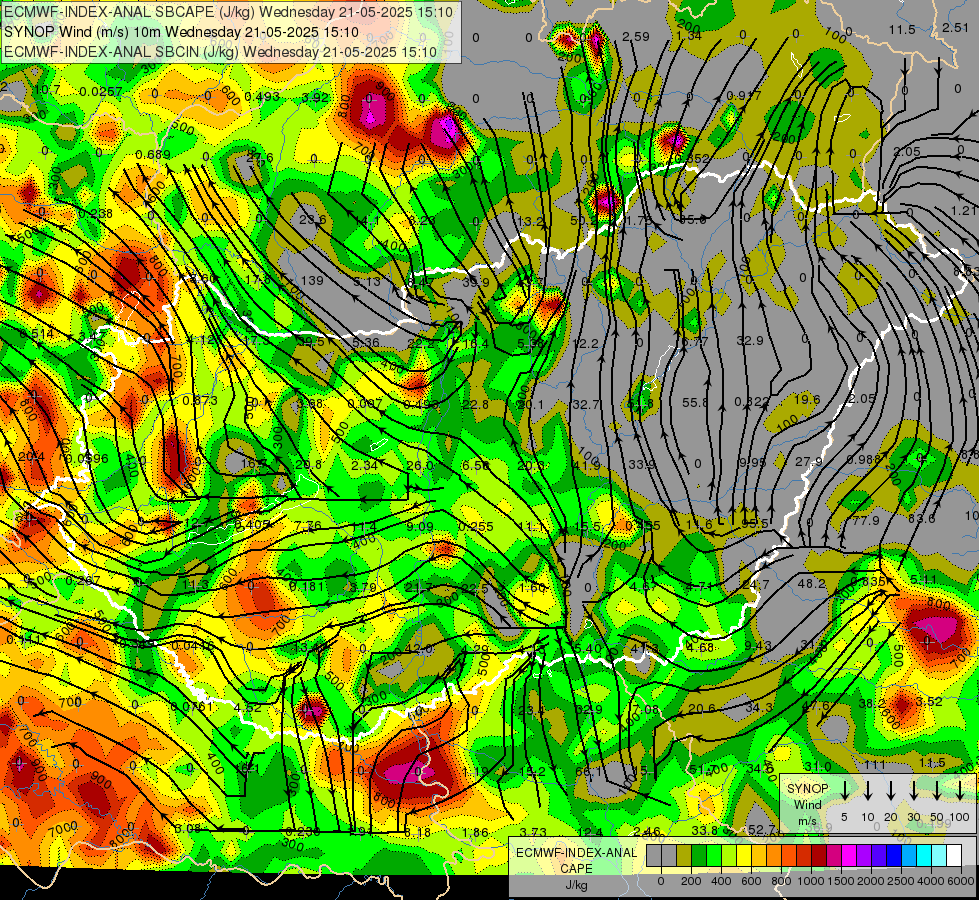Click the SYNOP Wind 10m title line
The width and height of the screenshot is (979, 900).
(181, 32)
